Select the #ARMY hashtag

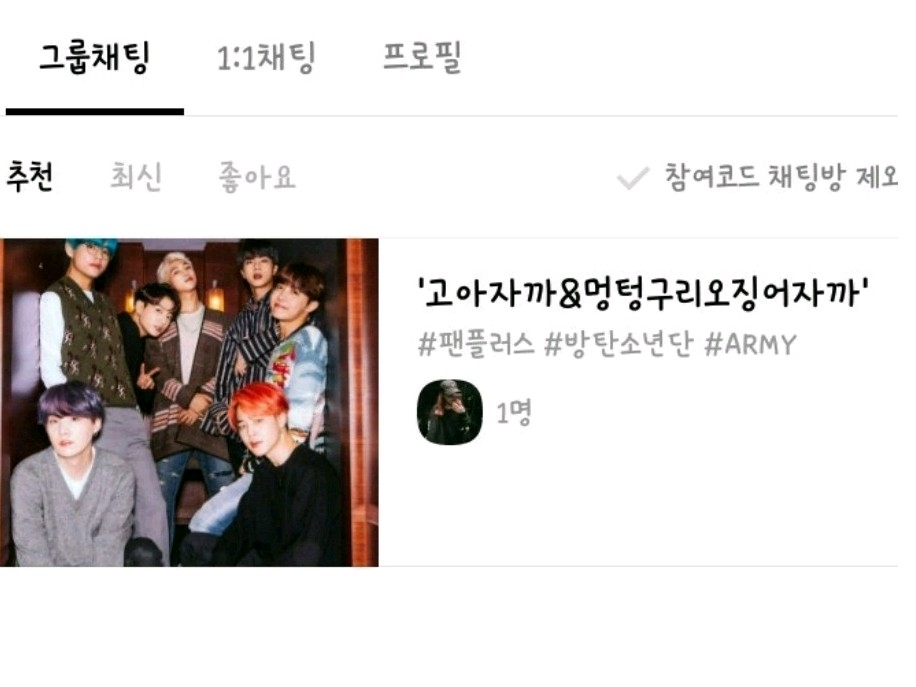(x=751, y=344)
